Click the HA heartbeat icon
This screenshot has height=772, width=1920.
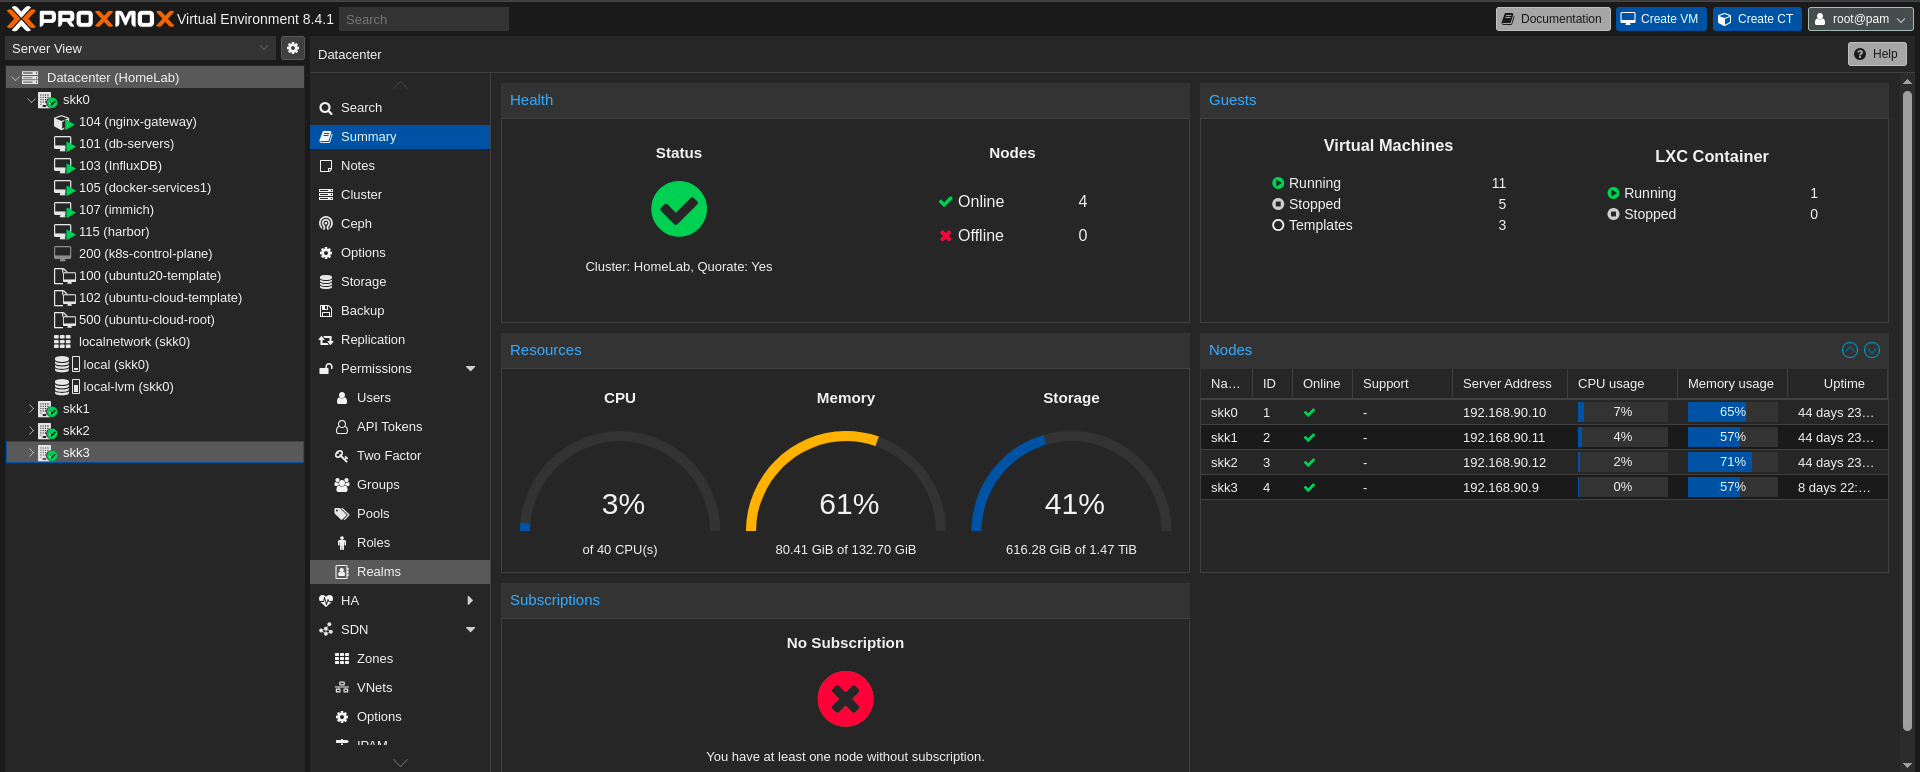point(326,601)
